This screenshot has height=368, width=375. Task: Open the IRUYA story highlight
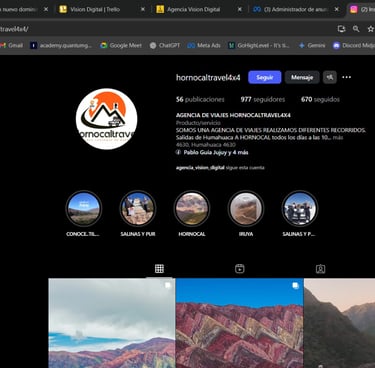[246, 213]
